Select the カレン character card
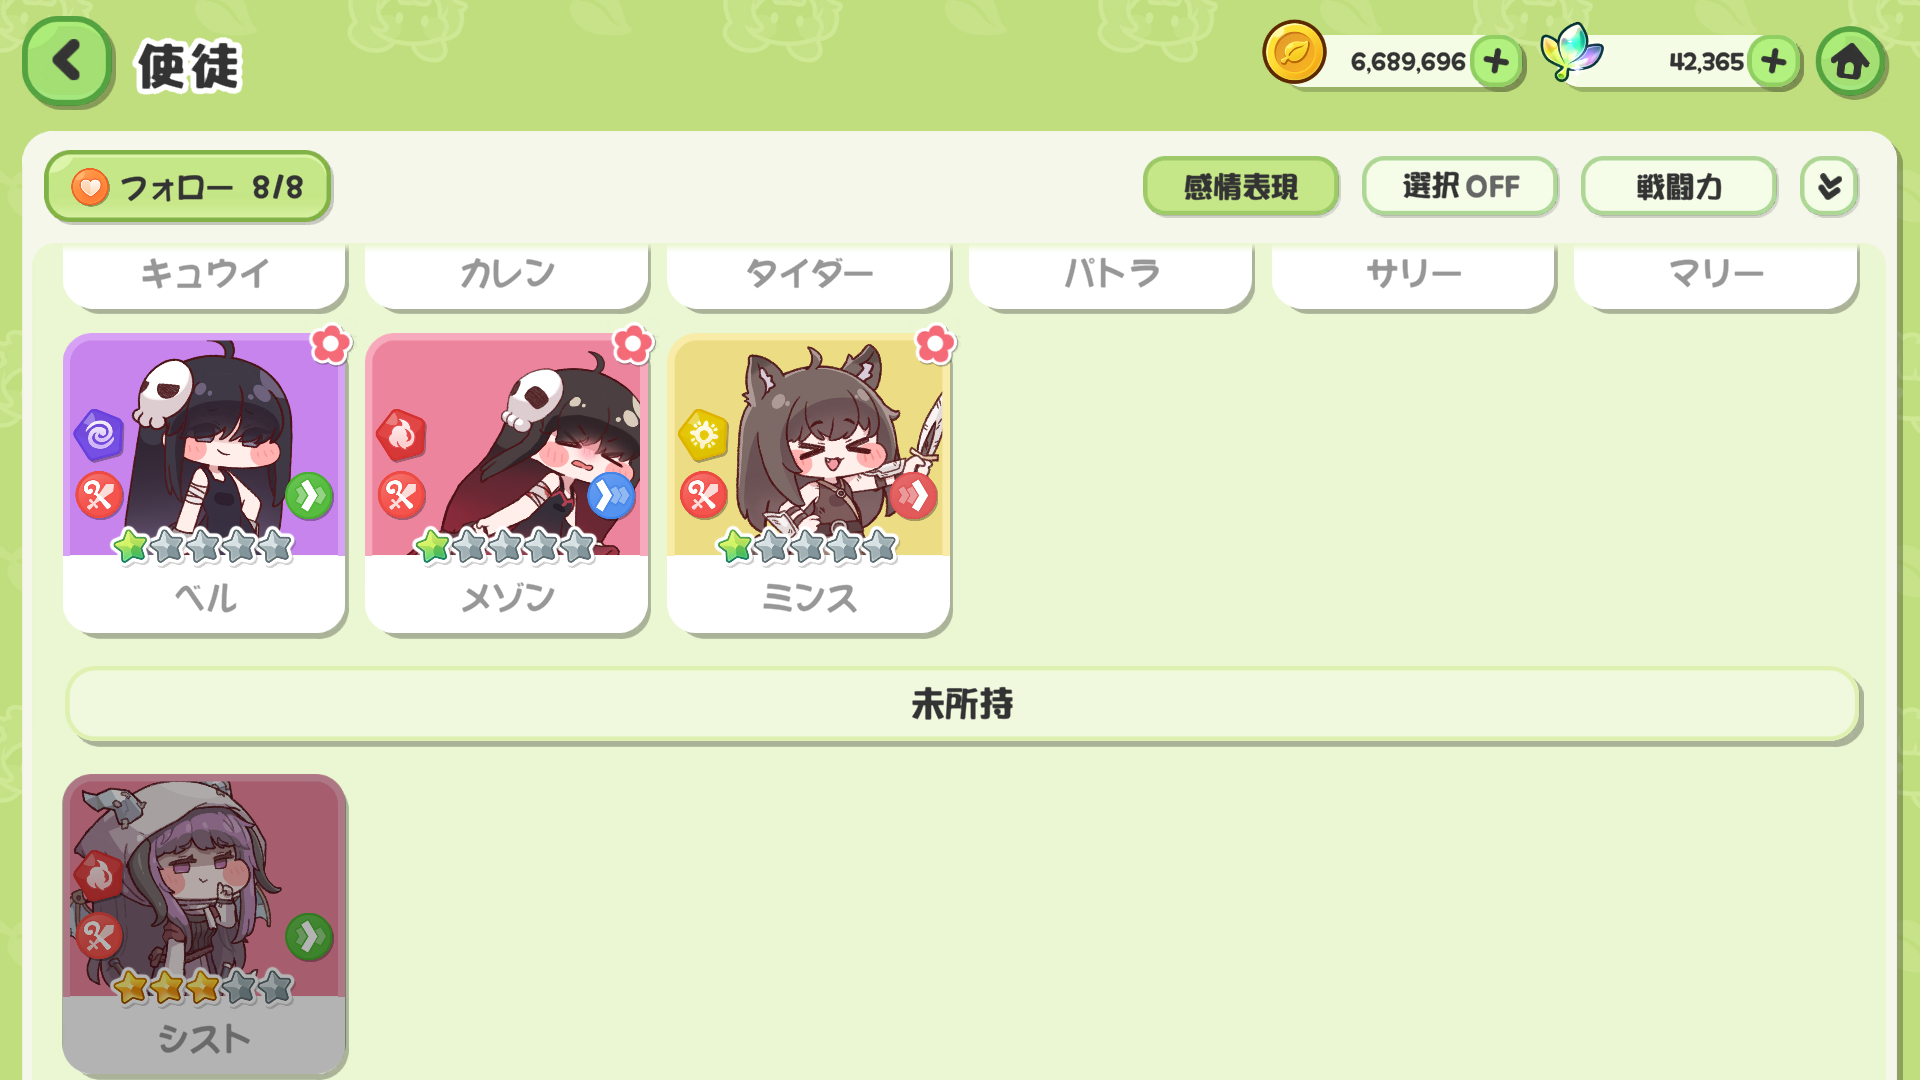The image size is (1920, 1080). tap(507, 274)
